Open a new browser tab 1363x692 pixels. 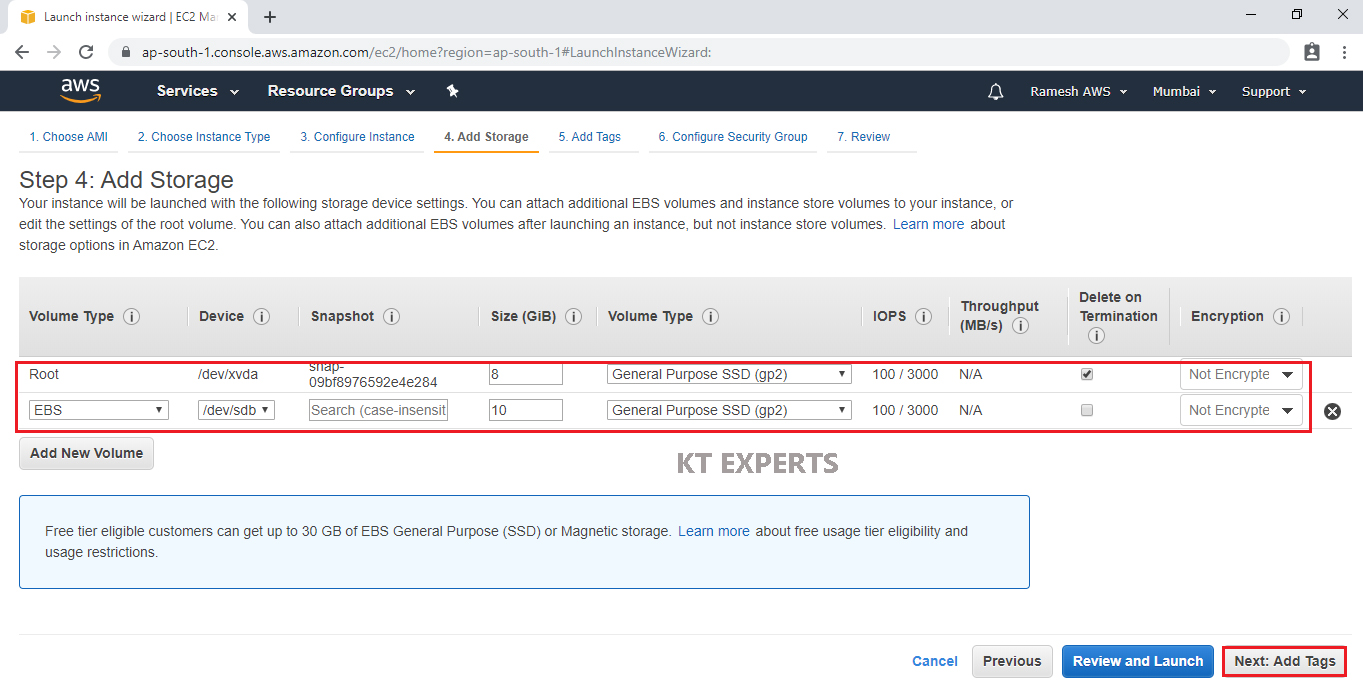(x=270, y=17)
